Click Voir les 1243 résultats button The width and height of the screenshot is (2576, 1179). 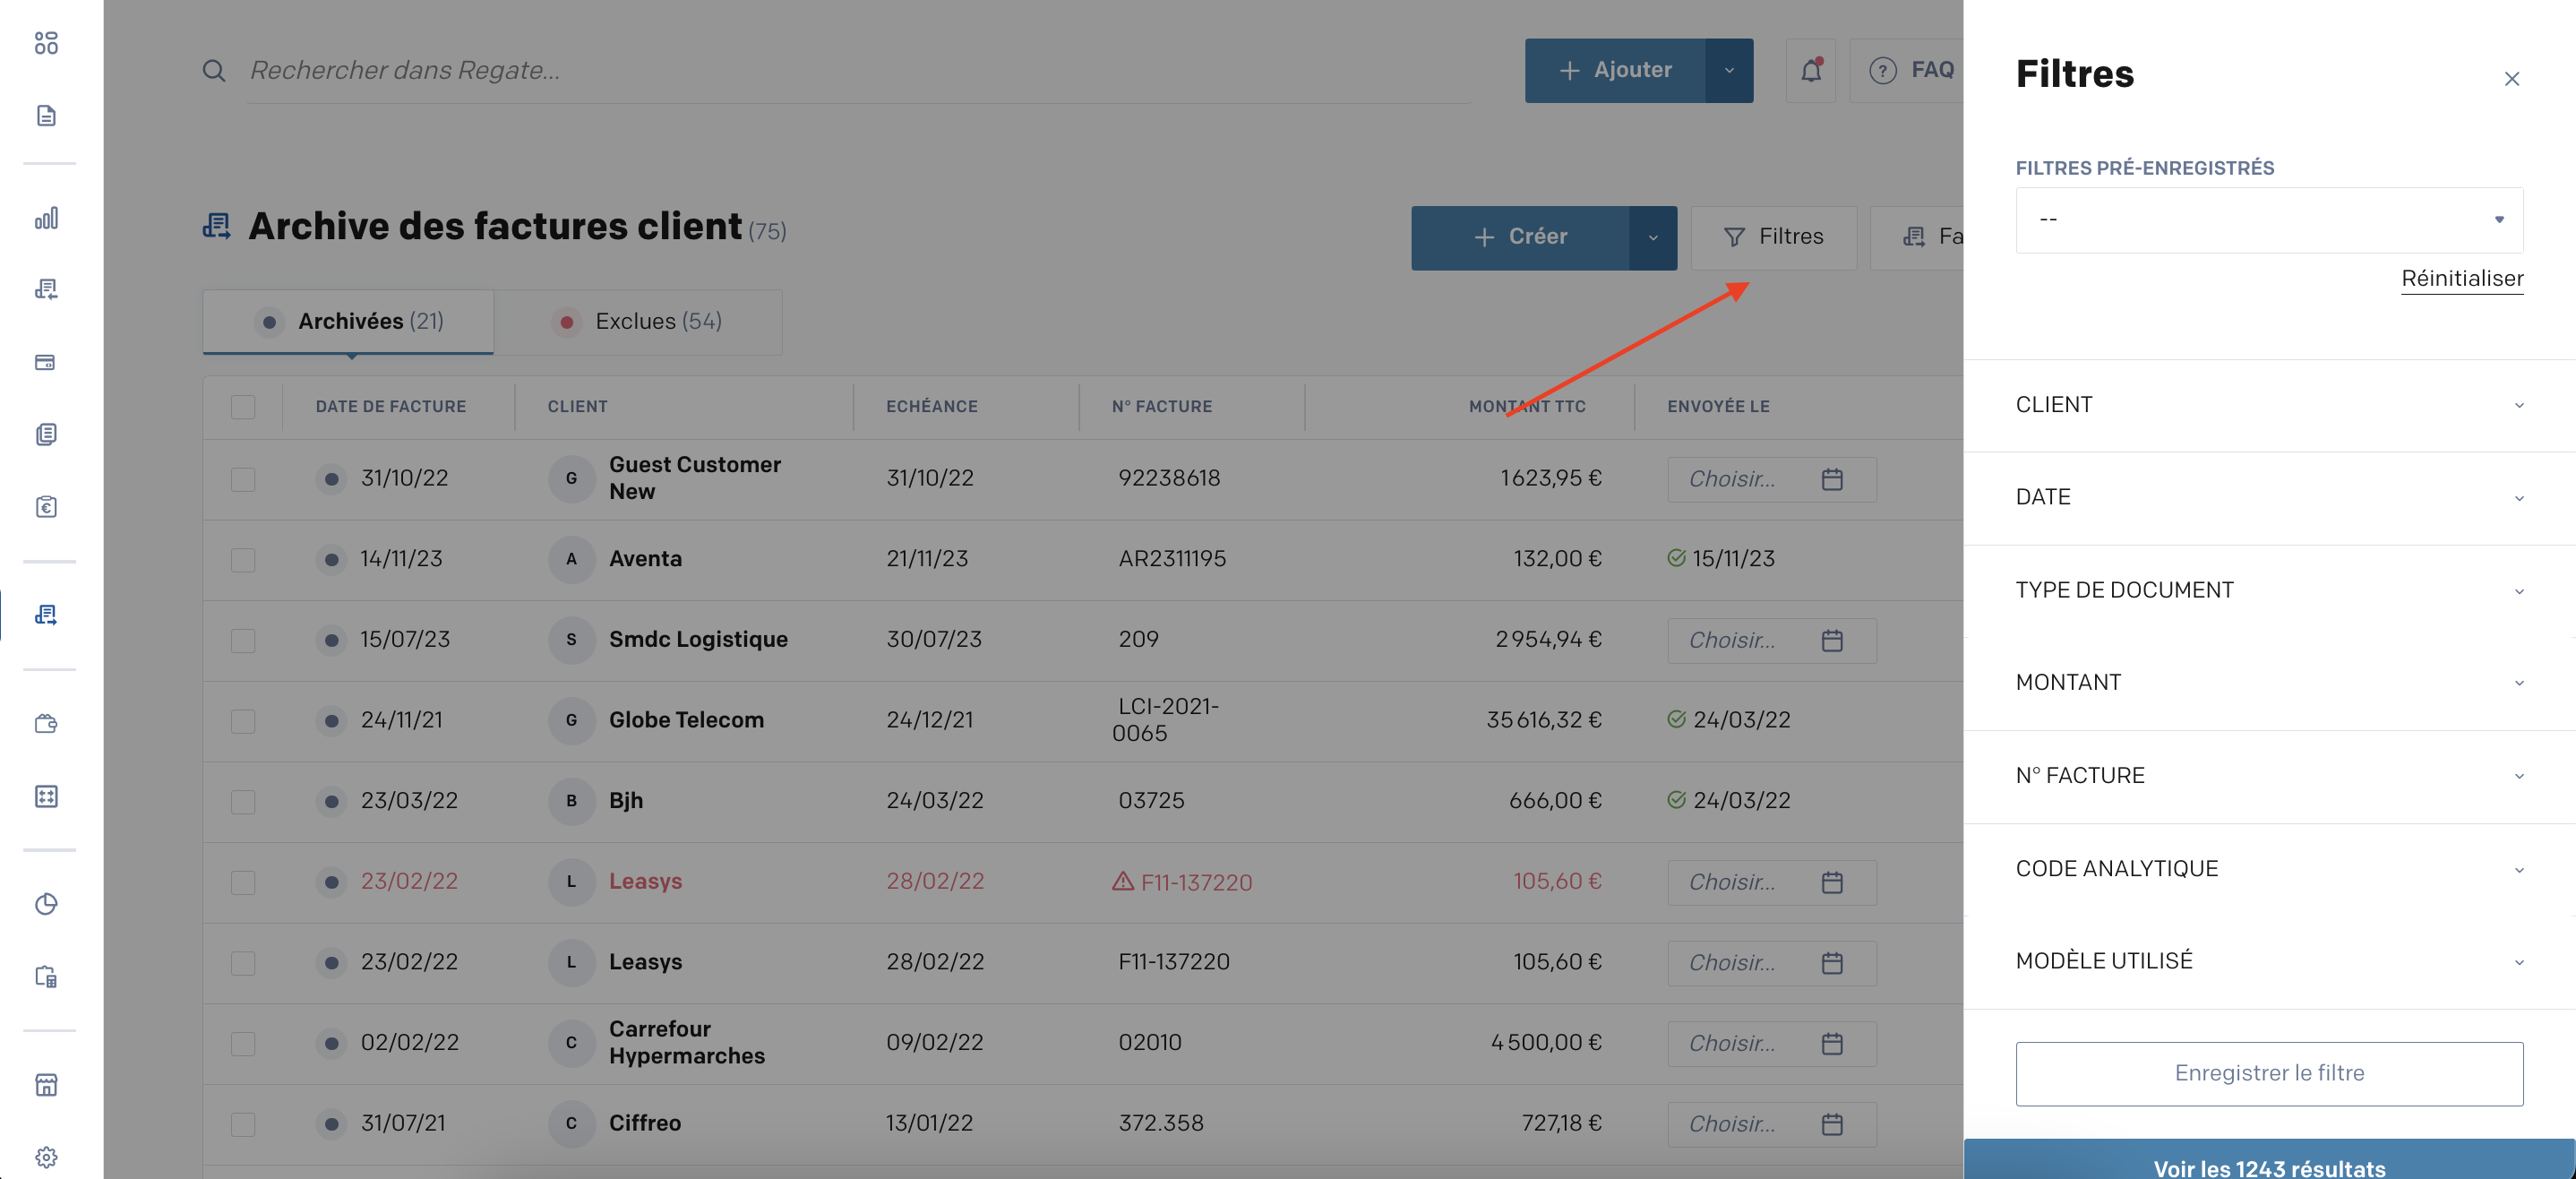click(x=2268, y=1160)
